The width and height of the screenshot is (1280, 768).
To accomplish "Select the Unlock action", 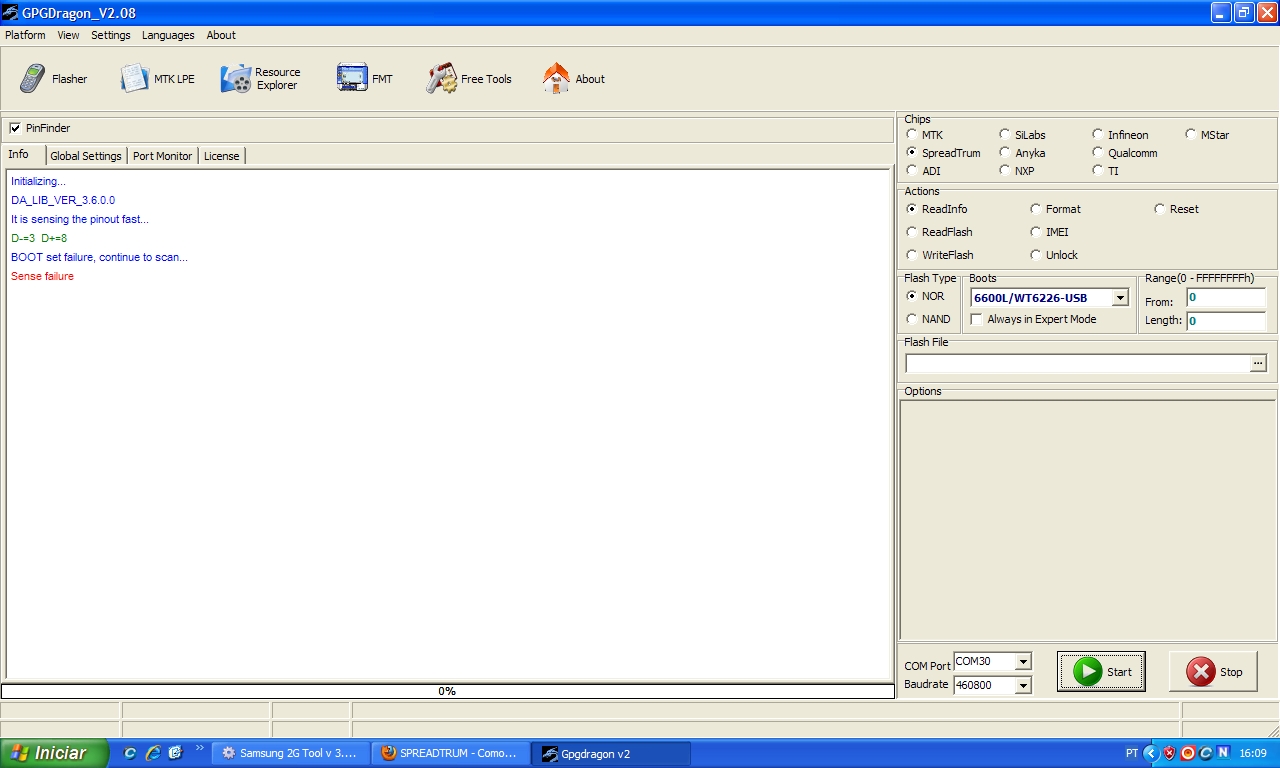I will coord(1036,255).
